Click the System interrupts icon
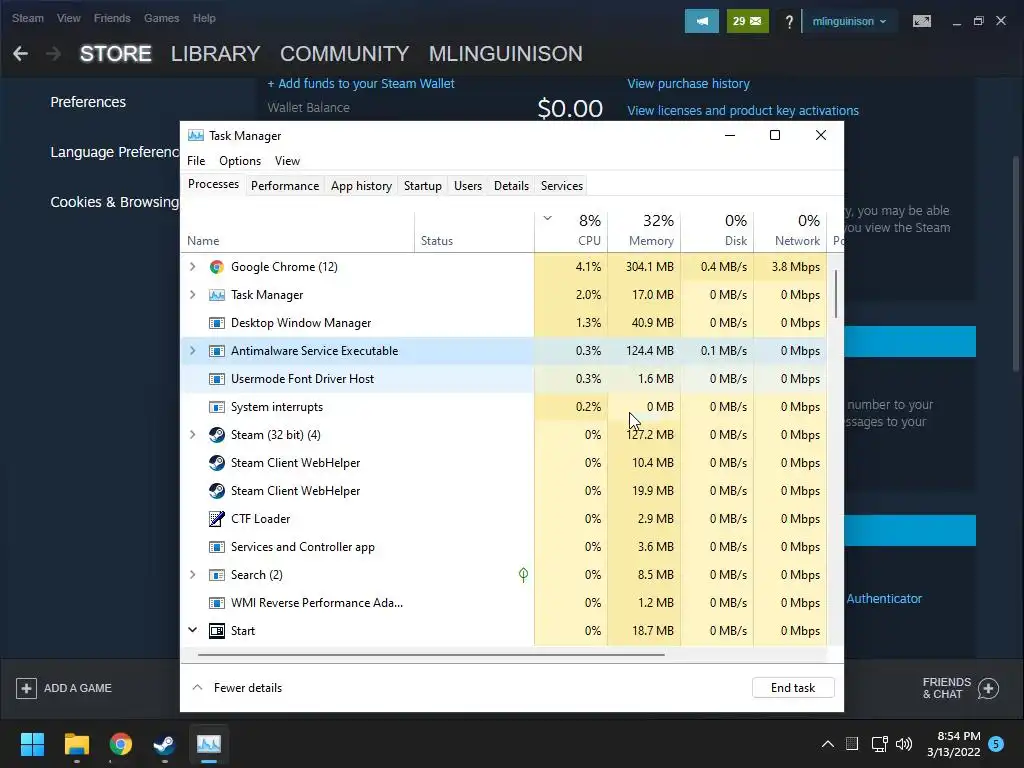 [x=216, y=407]
